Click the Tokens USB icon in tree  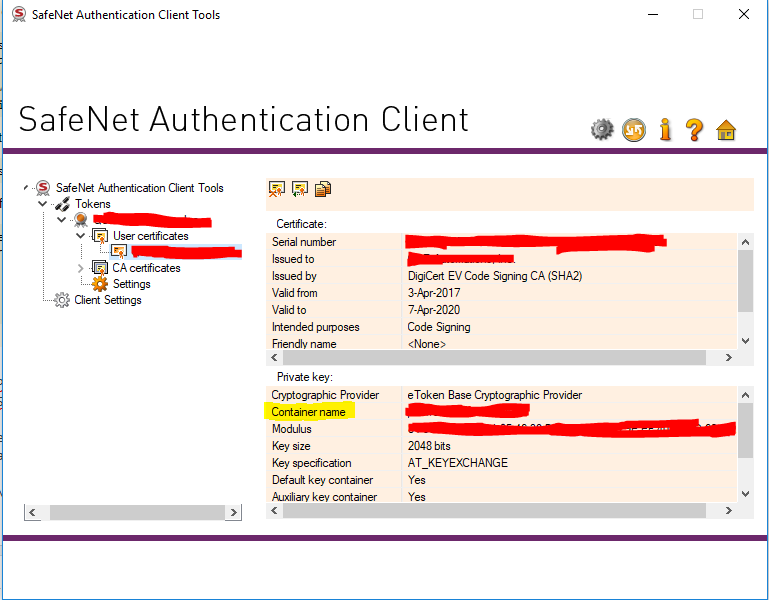(62, 204)
